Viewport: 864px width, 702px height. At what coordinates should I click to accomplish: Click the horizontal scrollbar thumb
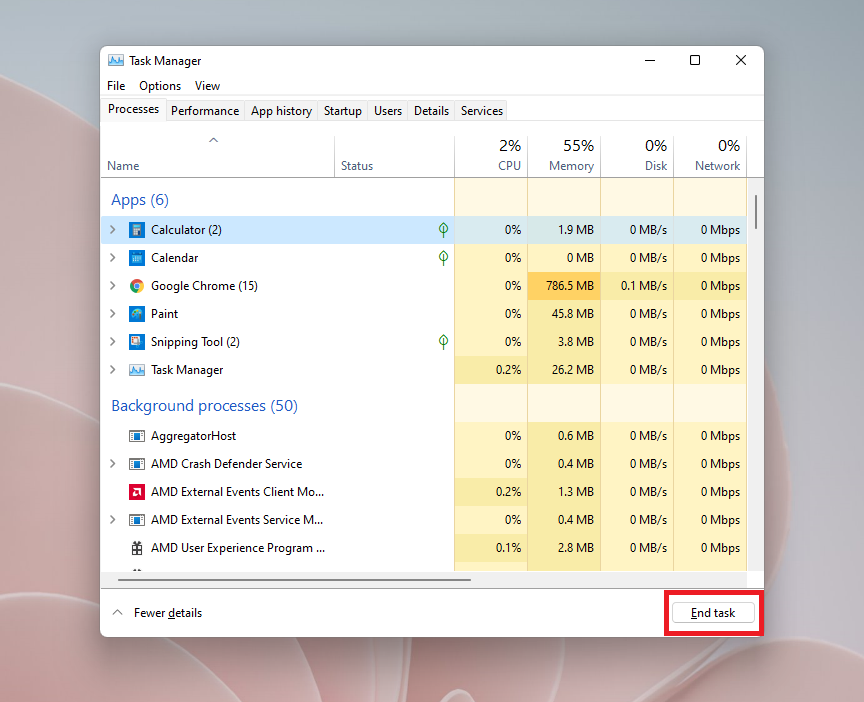pos(294,580)
